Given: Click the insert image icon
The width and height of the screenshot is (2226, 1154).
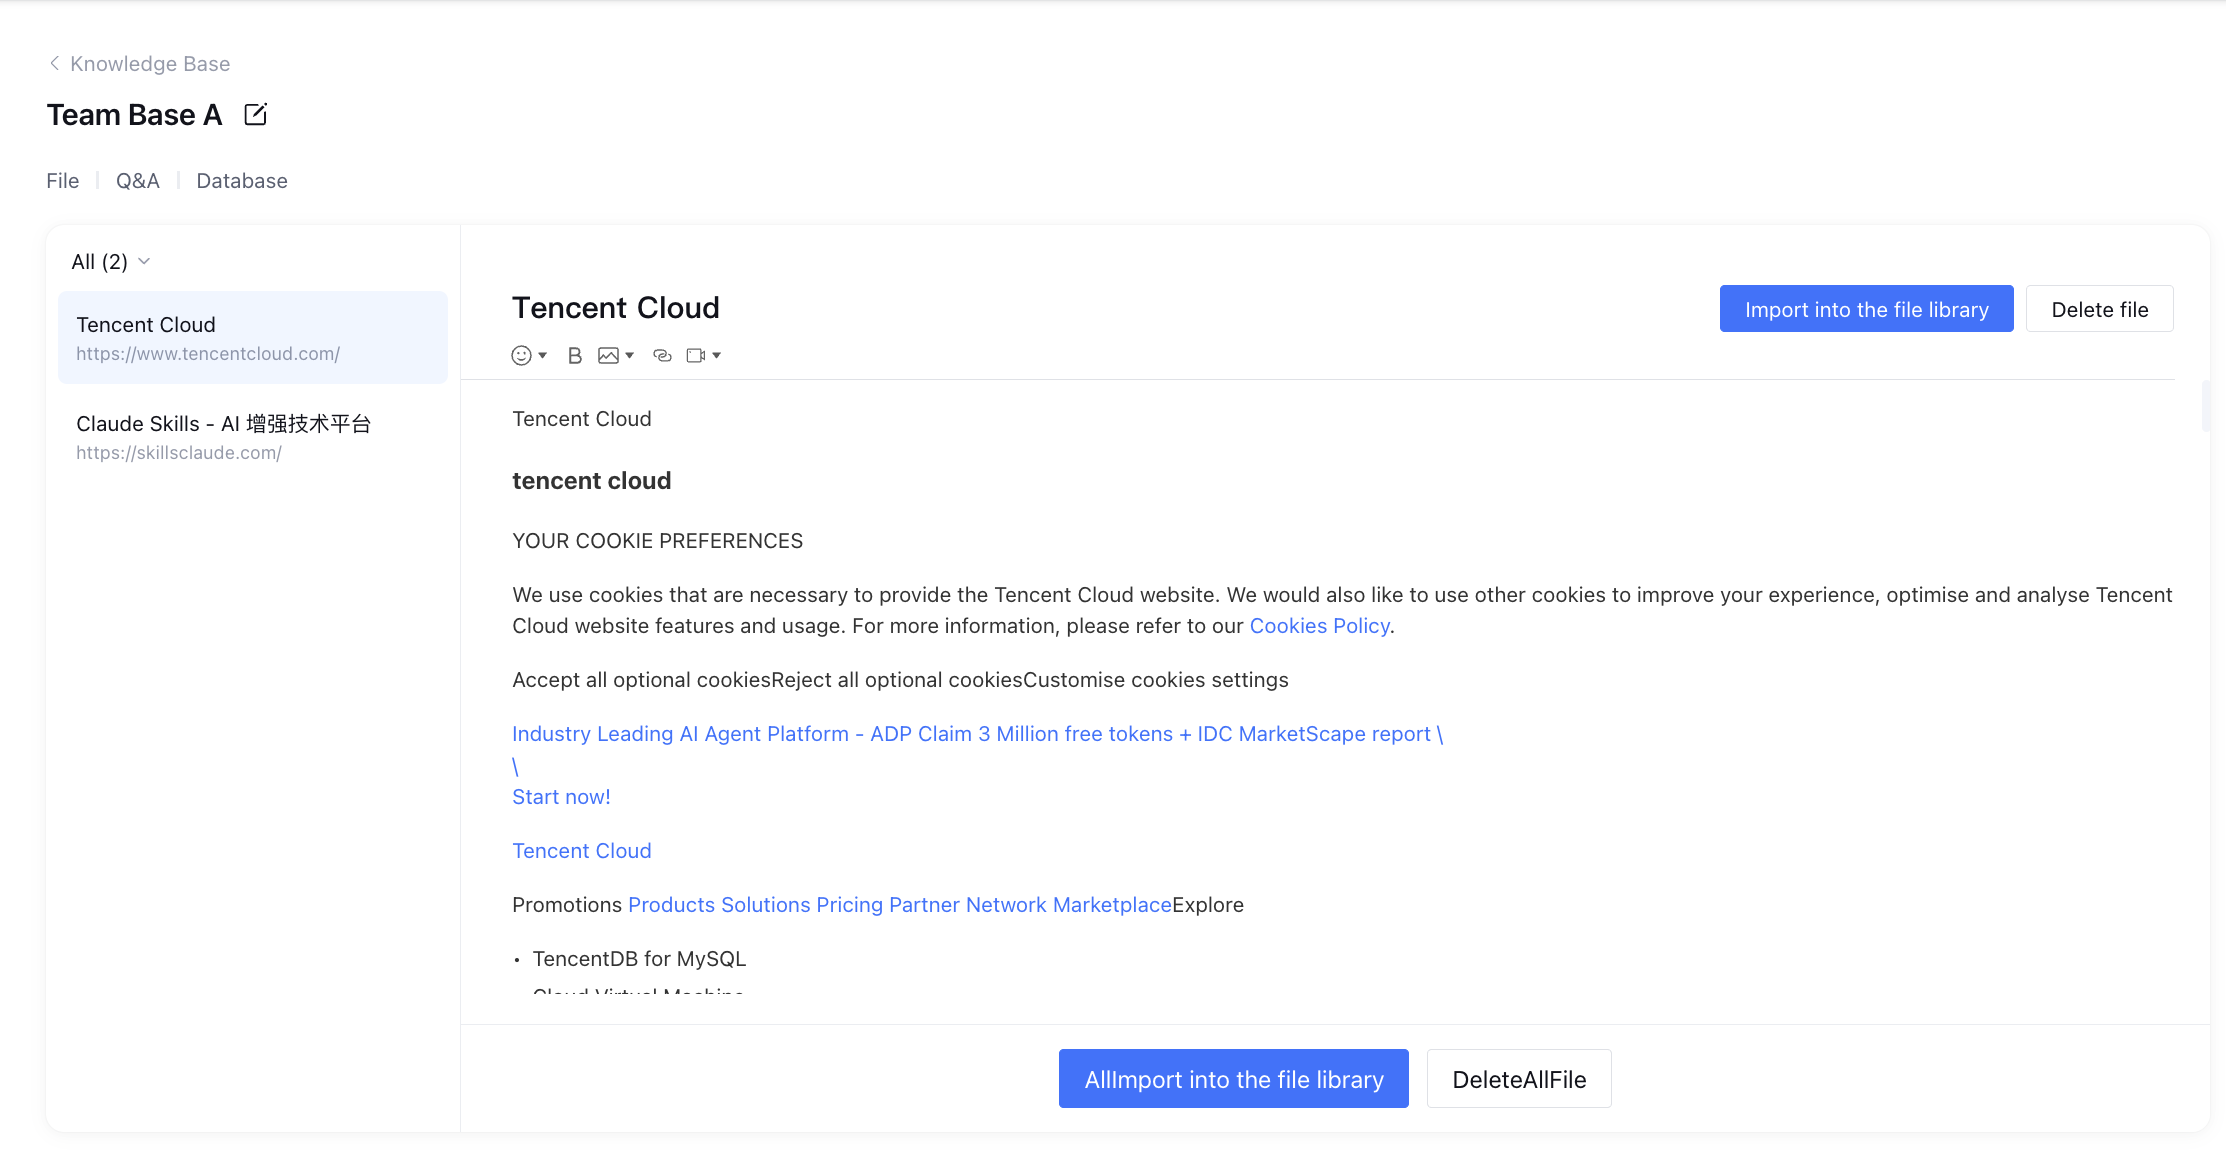Looking at the screenshot, I should pyautogui.click(x=608, y=356).
